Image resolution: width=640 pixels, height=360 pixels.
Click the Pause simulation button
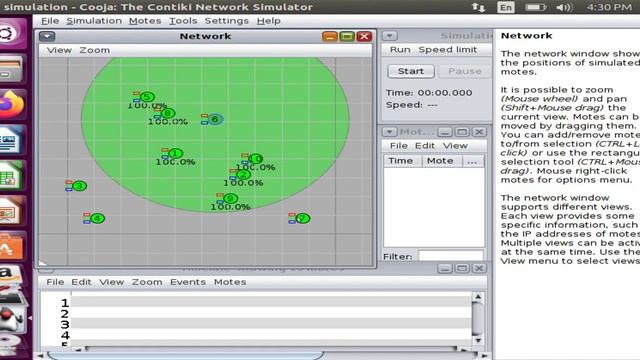point(464,71)
